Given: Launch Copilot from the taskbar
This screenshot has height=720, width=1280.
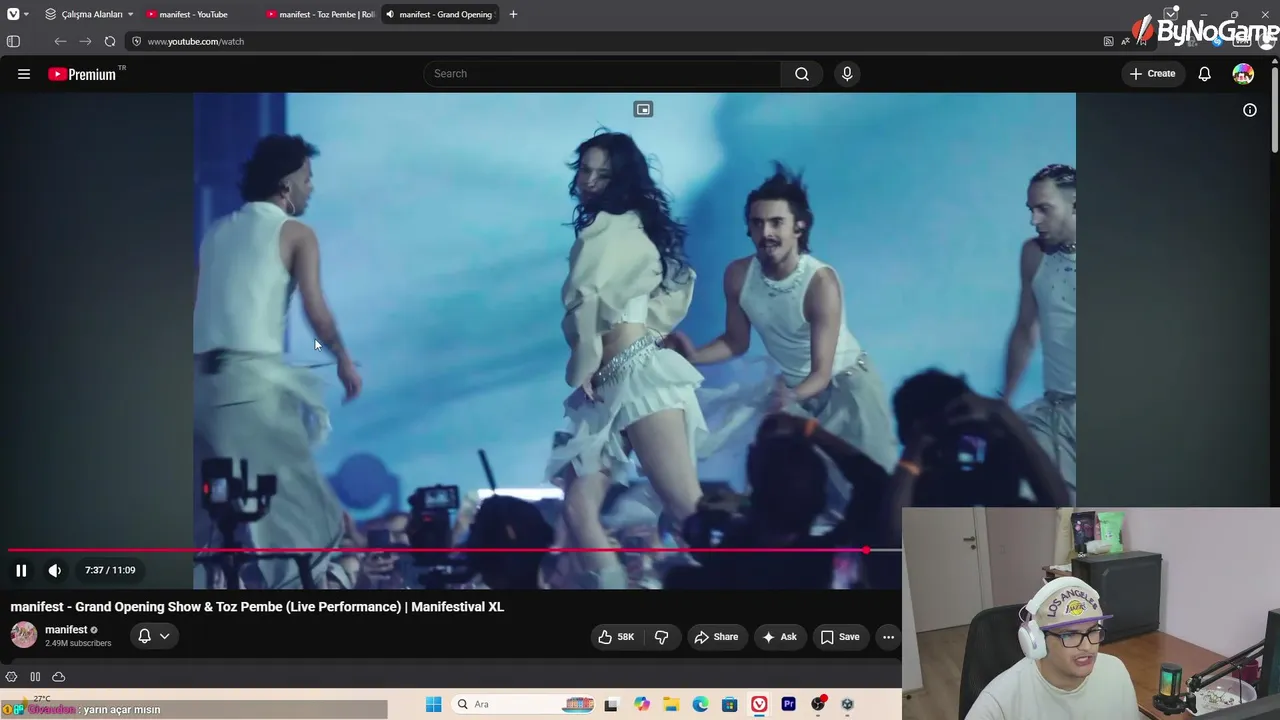Looking at the screenshot, I should pyautogui.click(x=642, y=704).
